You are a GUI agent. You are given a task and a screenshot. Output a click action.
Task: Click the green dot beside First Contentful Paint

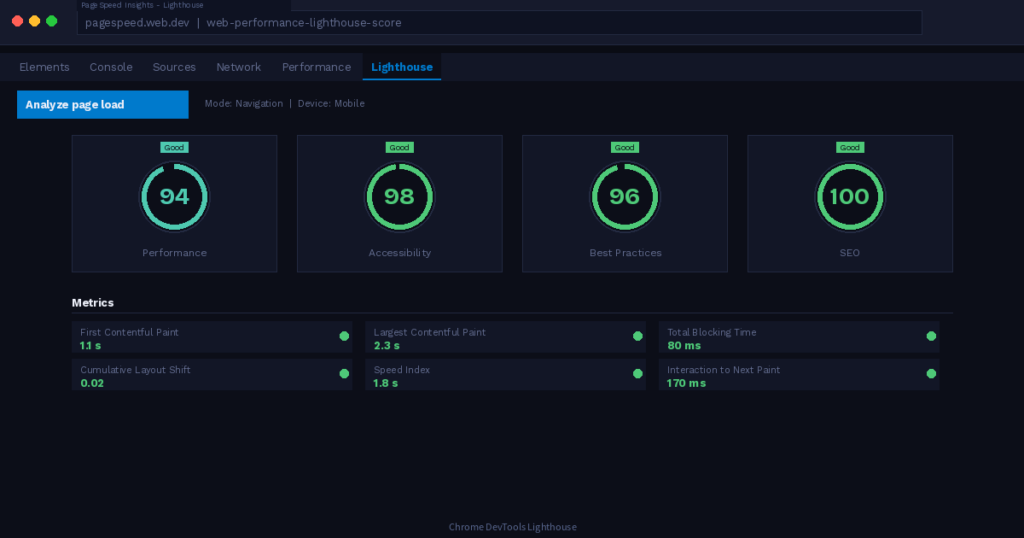(344, 336)
